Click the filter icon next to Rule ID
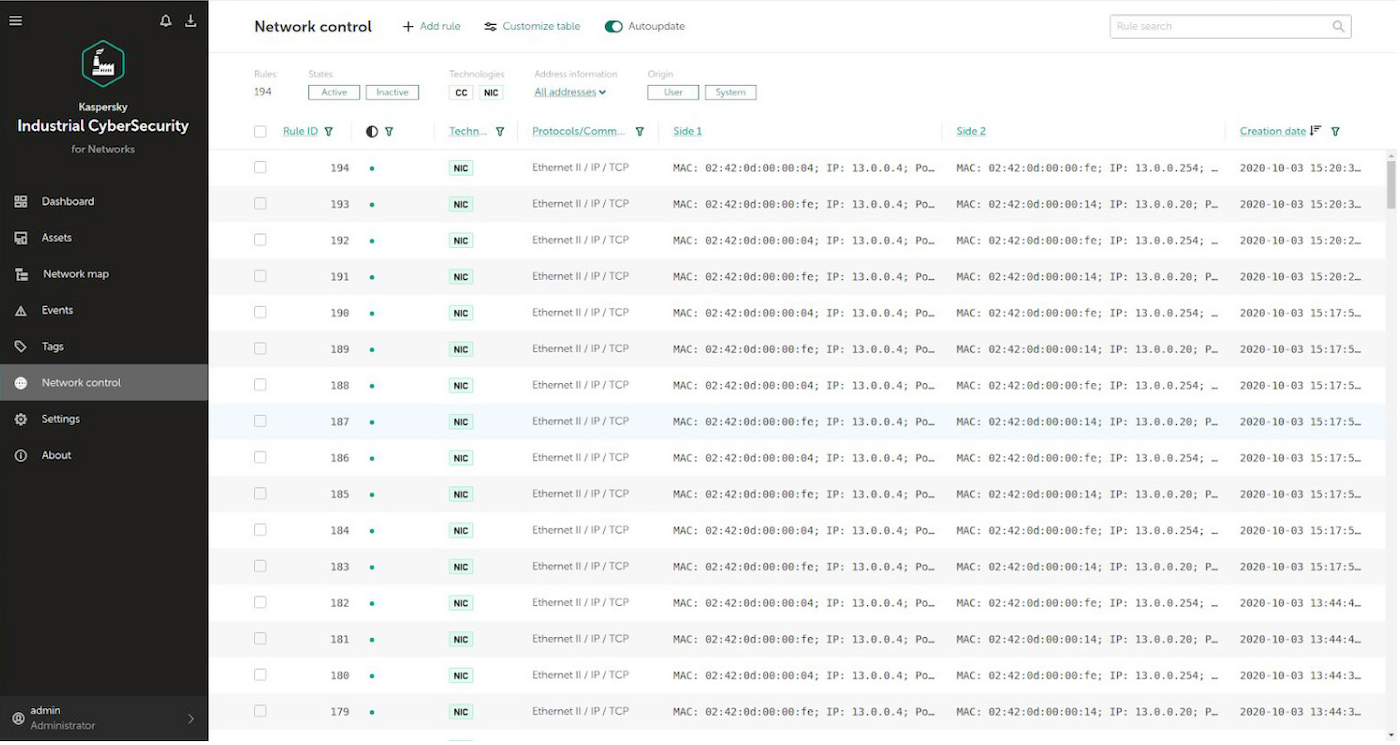 tap(329, 132)
